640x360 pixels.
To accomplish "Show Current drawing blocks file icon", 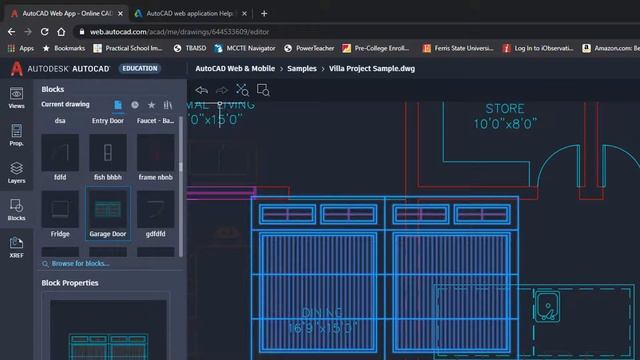I will click(x=118, y=105).
